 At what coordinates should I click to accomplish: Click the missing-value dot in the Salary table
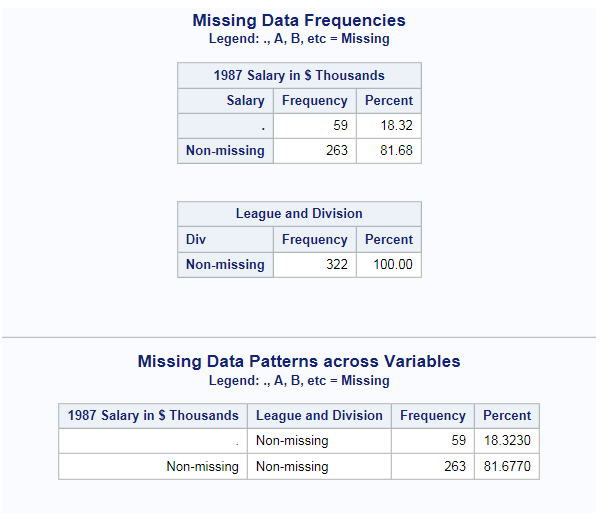pyautogui.click(x=261, y=126)
